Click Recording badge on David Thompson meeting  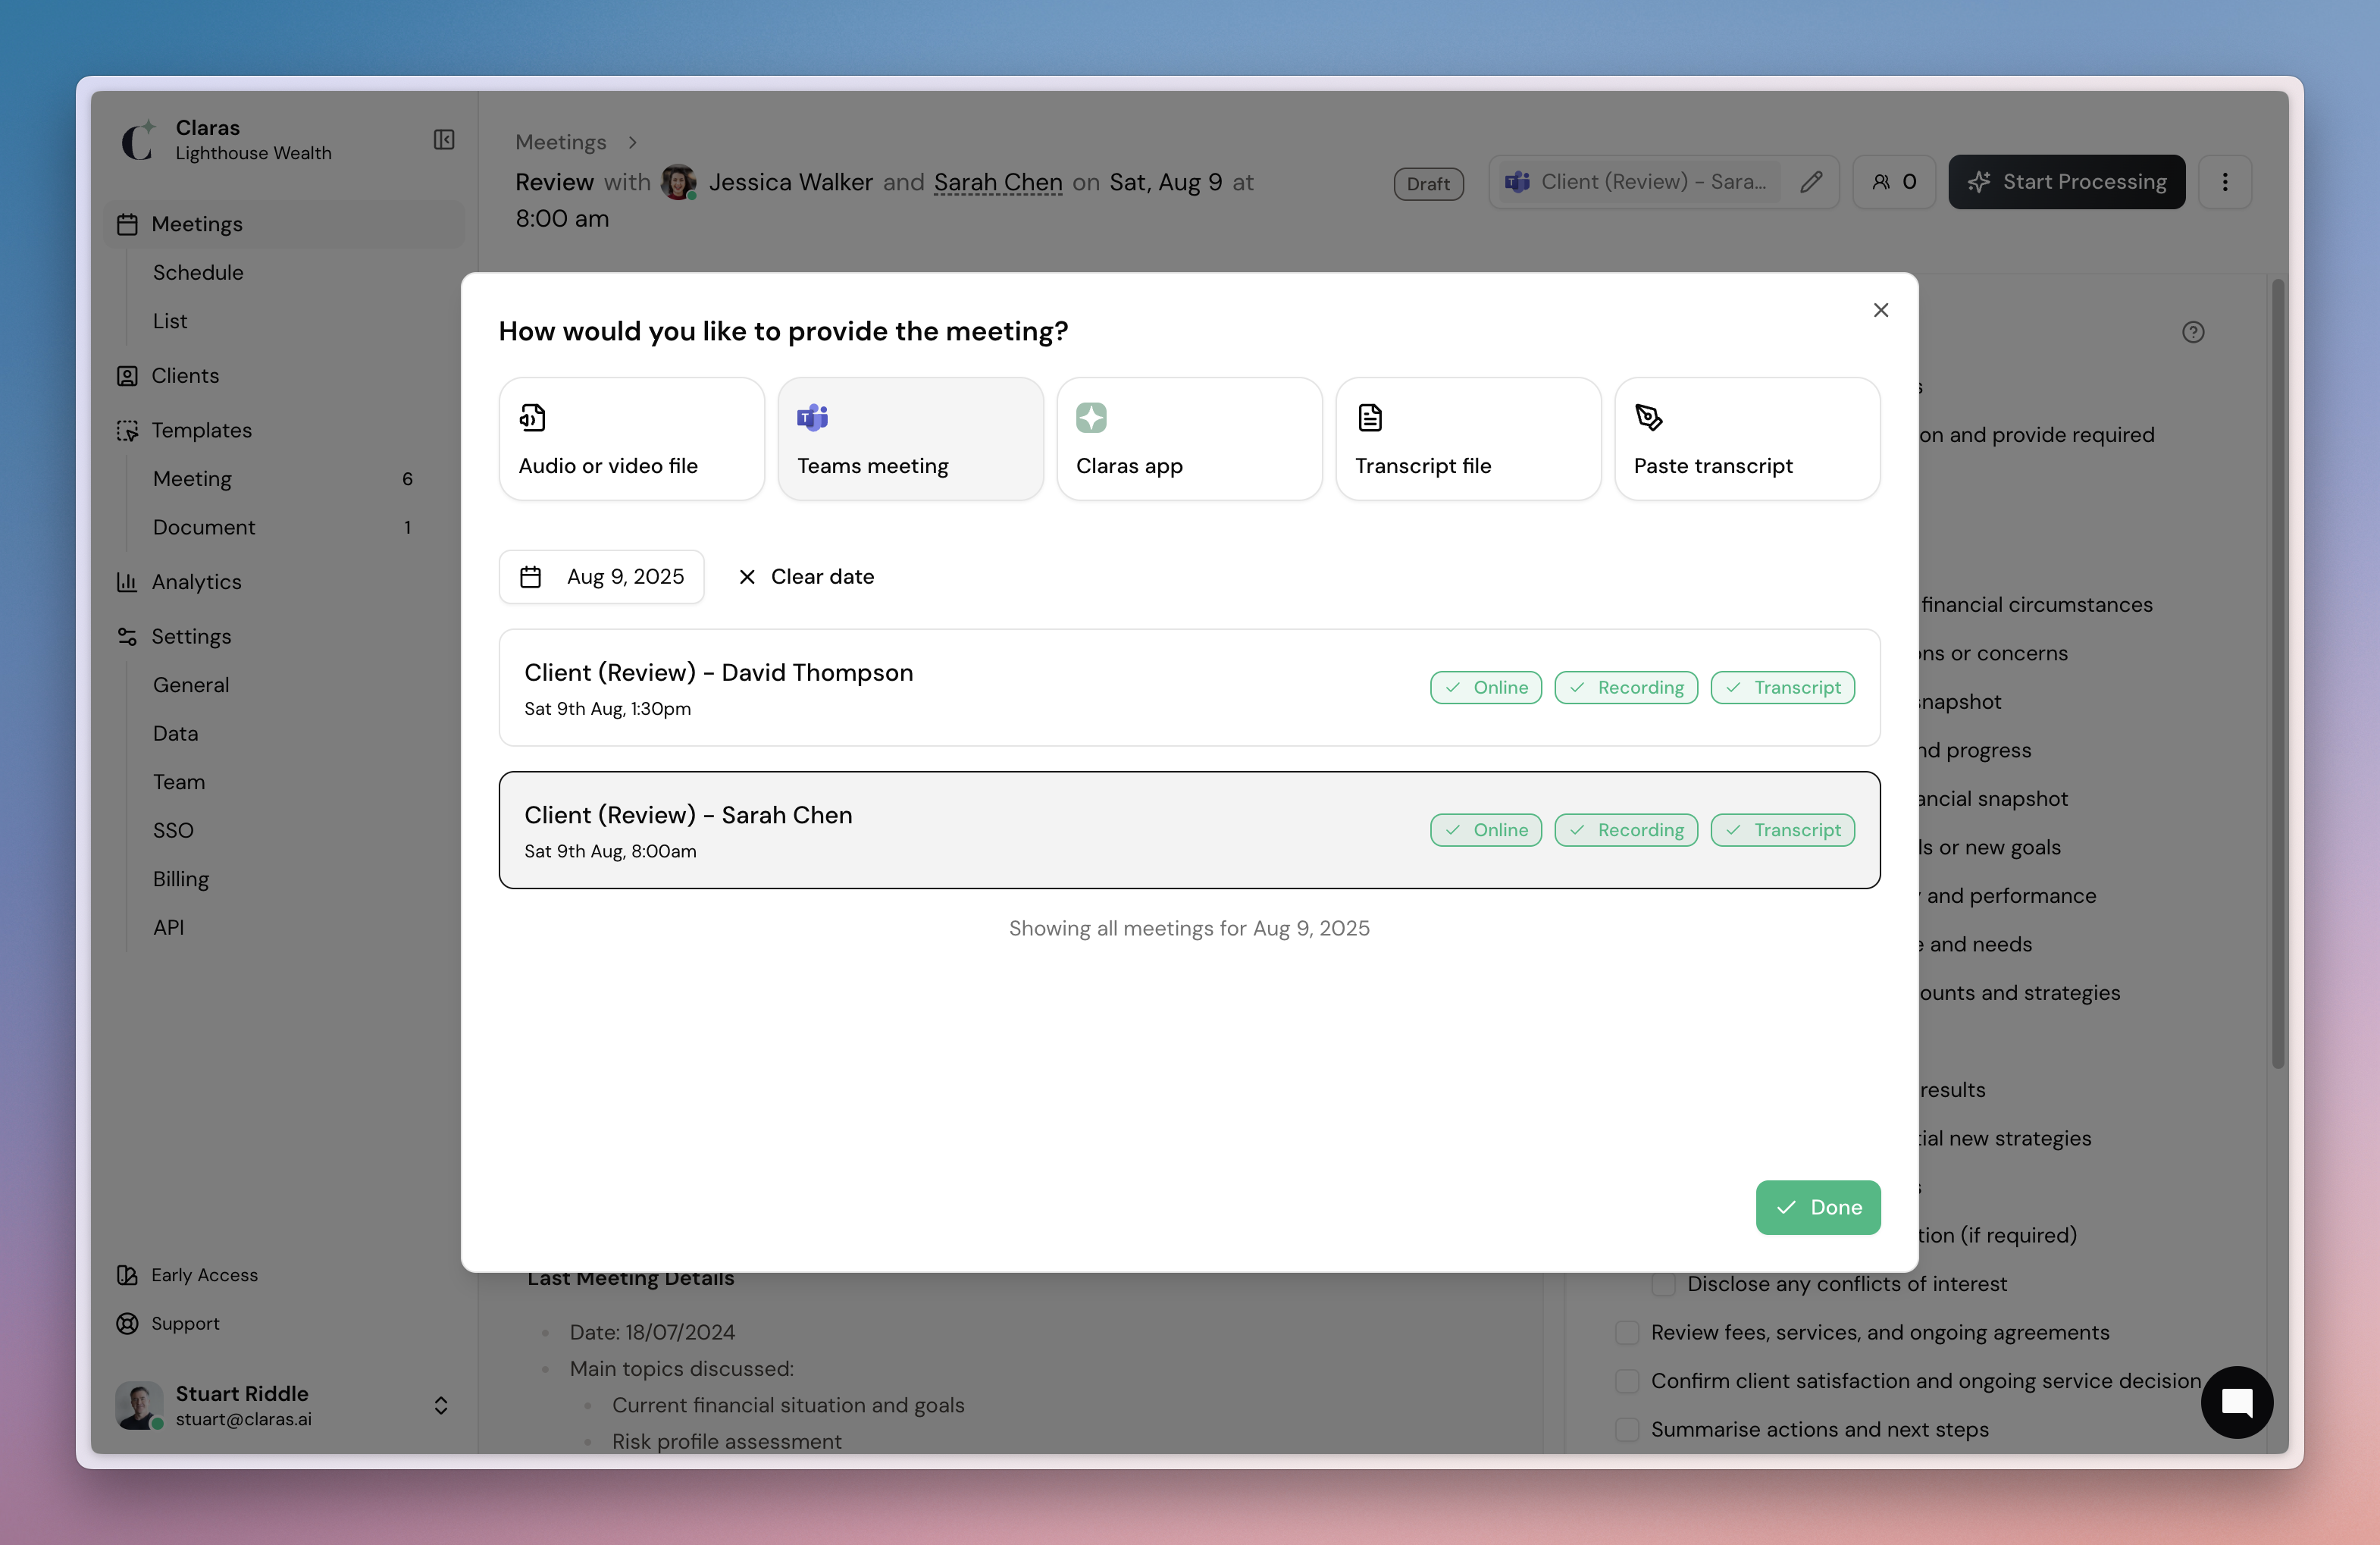pyautogui.click(x=1627, y=688)
